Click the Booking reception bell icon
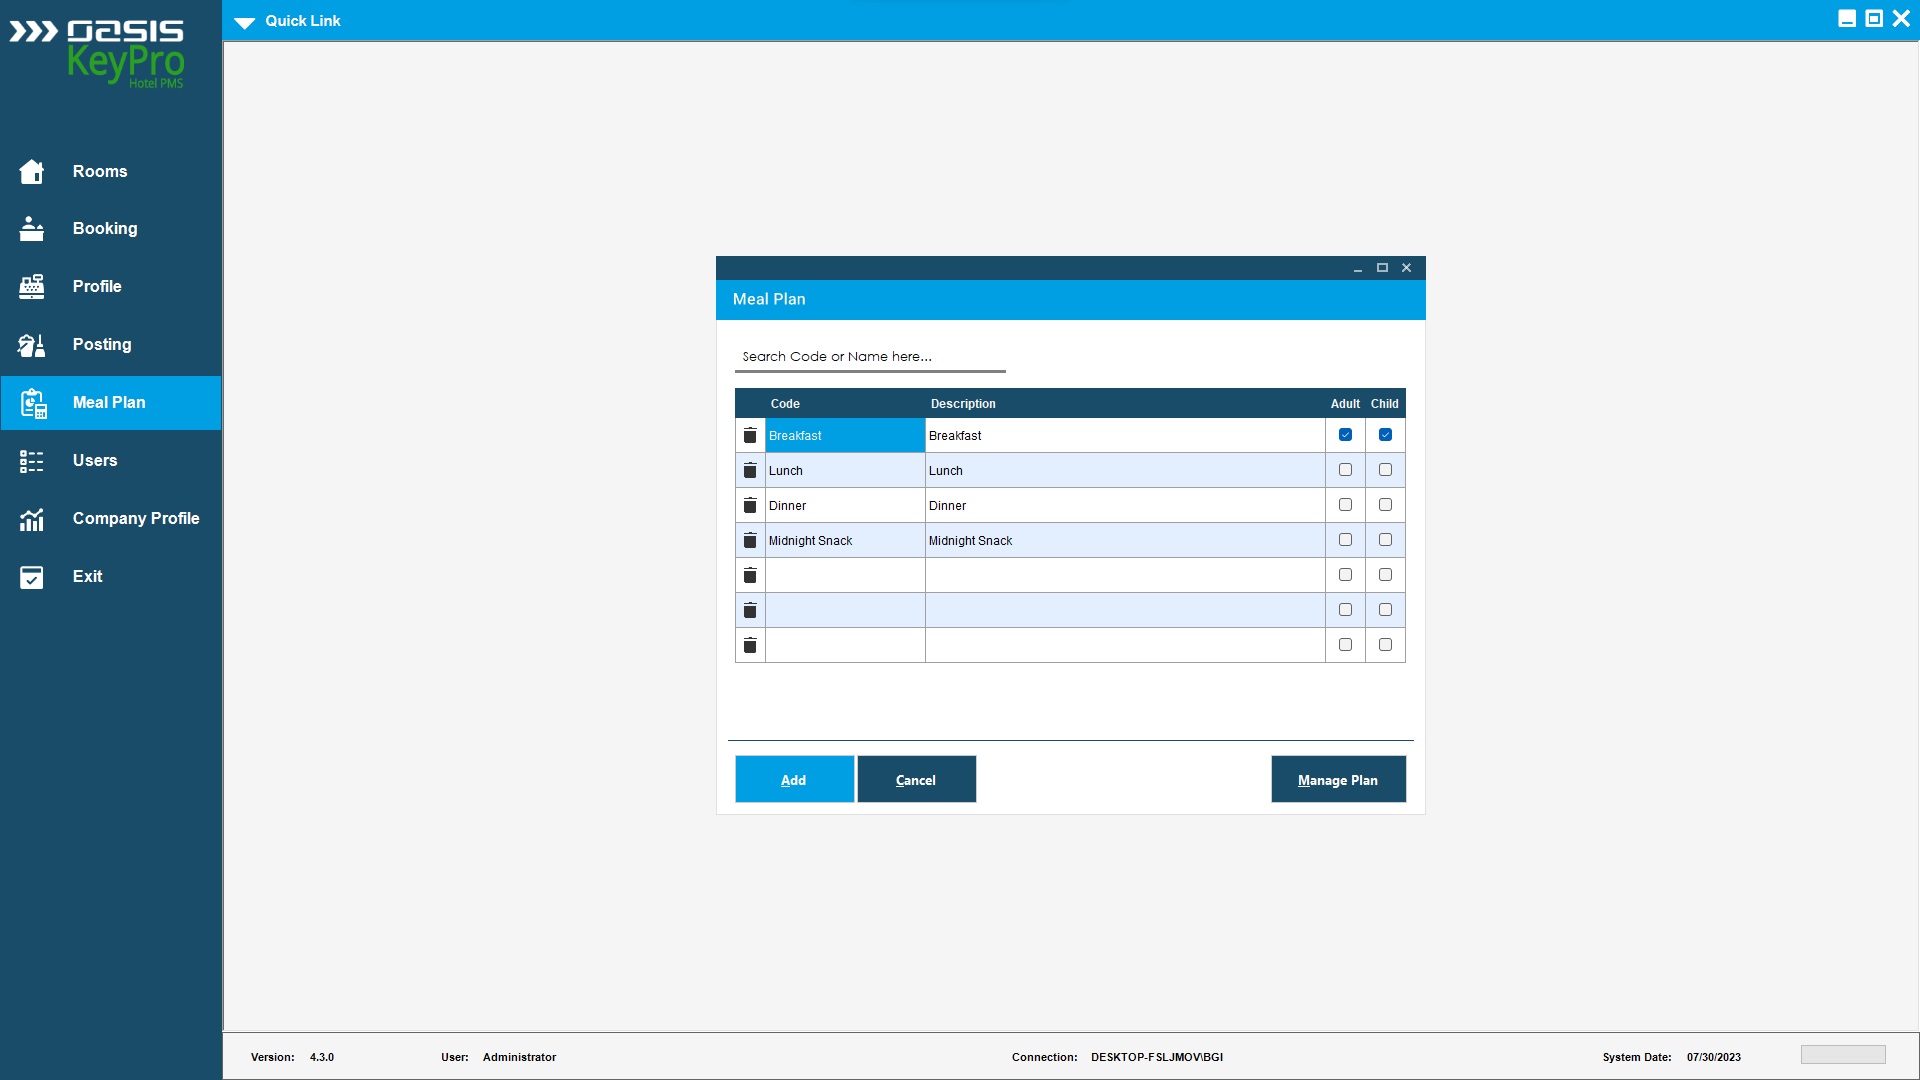Viewport: 1920px width, 1080px height. [x=32, y=229]
